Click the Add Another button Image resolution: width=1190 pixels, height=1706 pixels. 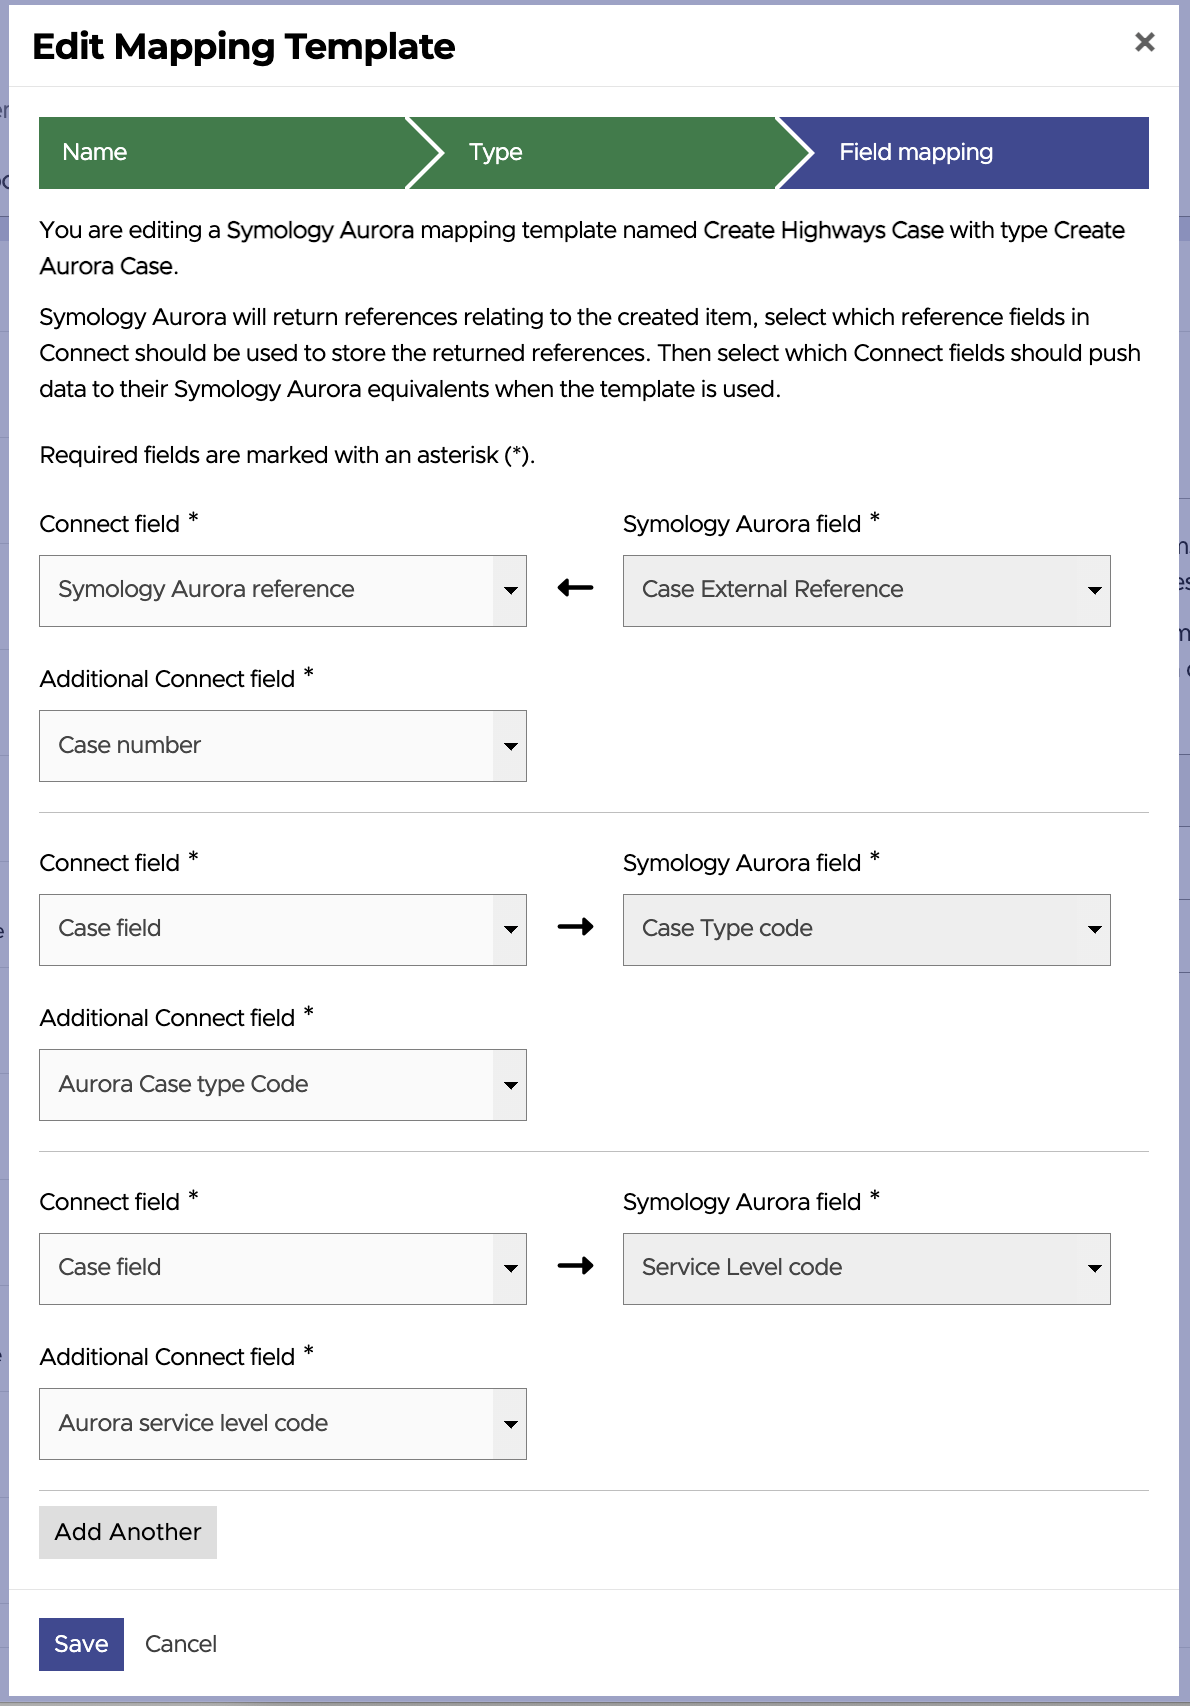tap(128, 1532)
